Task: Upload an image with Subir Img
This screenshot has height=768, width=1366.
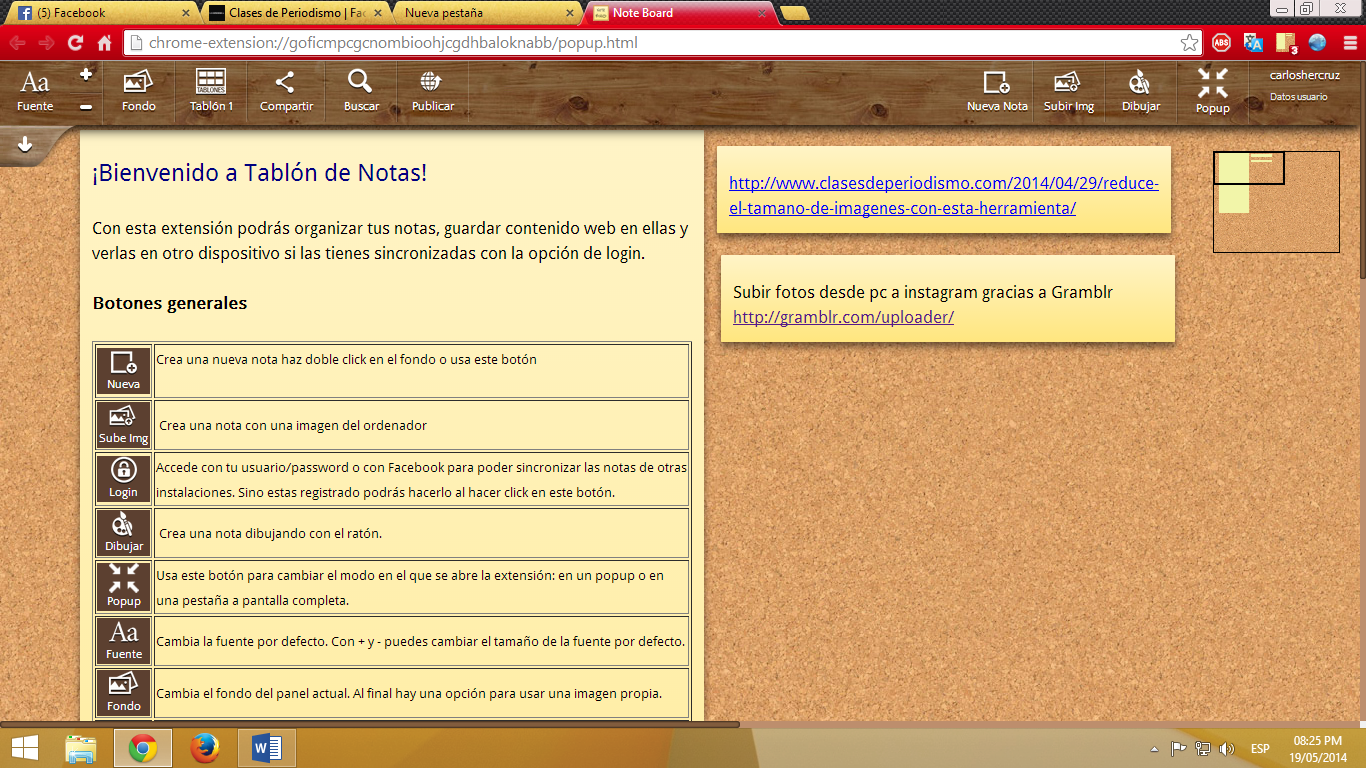Action: [1068, 90]
